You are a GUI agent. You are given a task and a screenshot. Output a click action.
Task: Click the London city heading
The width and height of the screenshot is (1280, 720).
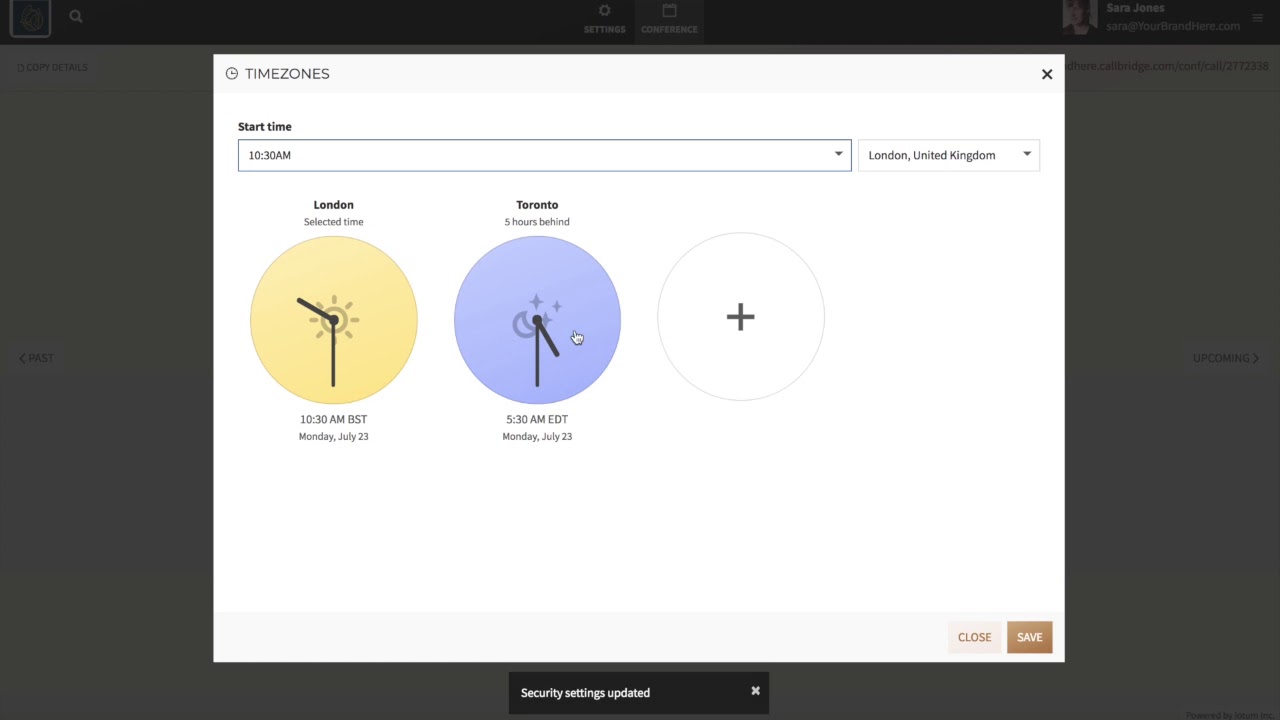click(x=334, y=204)
